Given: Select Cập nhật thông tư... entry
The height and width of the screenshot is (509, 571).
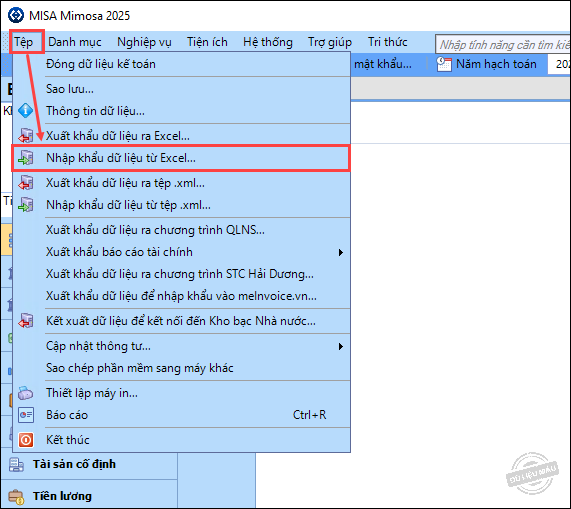Looking at the screenshot, I should point(181,346).
